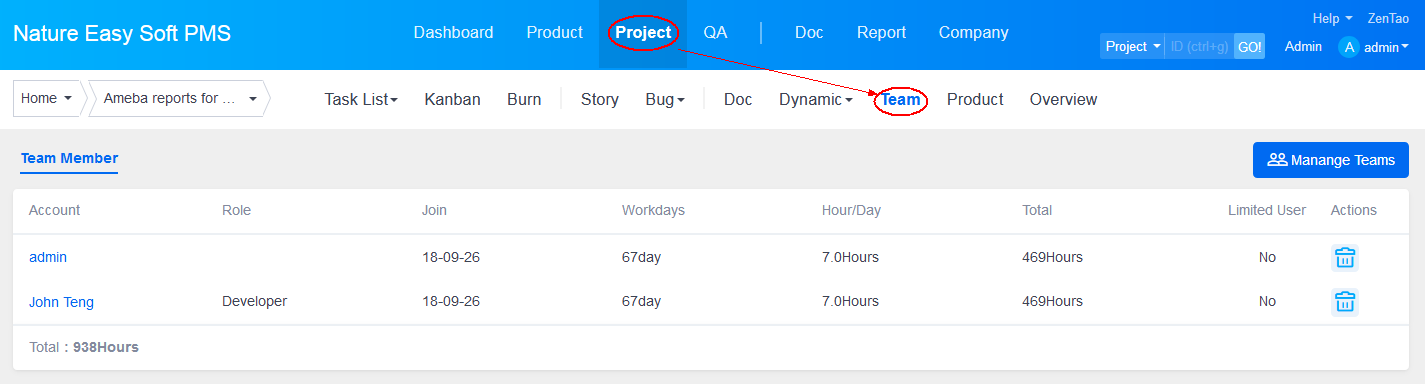
Task: Click the Manange Teams button
Action: [x=1331, y=160]
